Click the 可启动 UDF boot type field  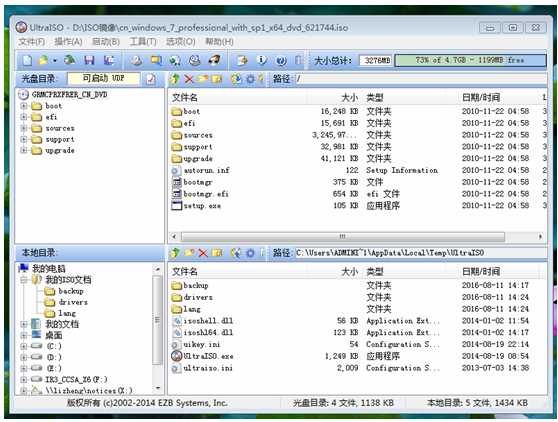pyautogui.click(x=104, y=78)
